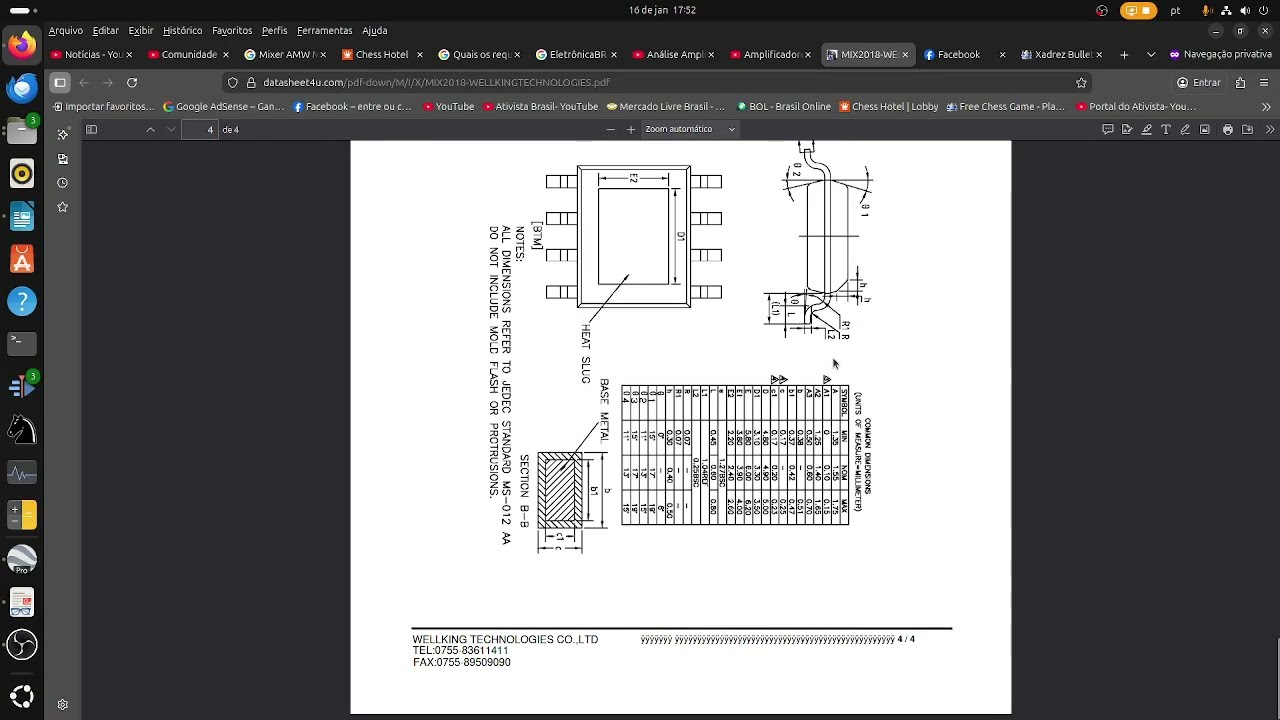Open the Editar menu
The width and height of the screenshot is (1280, 720).
coord(105,30)
